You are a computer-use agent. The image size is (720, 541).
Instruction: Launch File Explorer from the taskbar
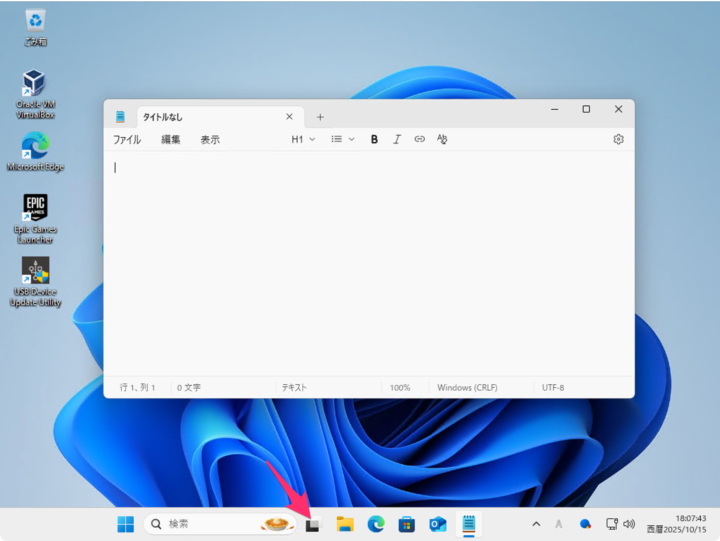tap(345, 524)
